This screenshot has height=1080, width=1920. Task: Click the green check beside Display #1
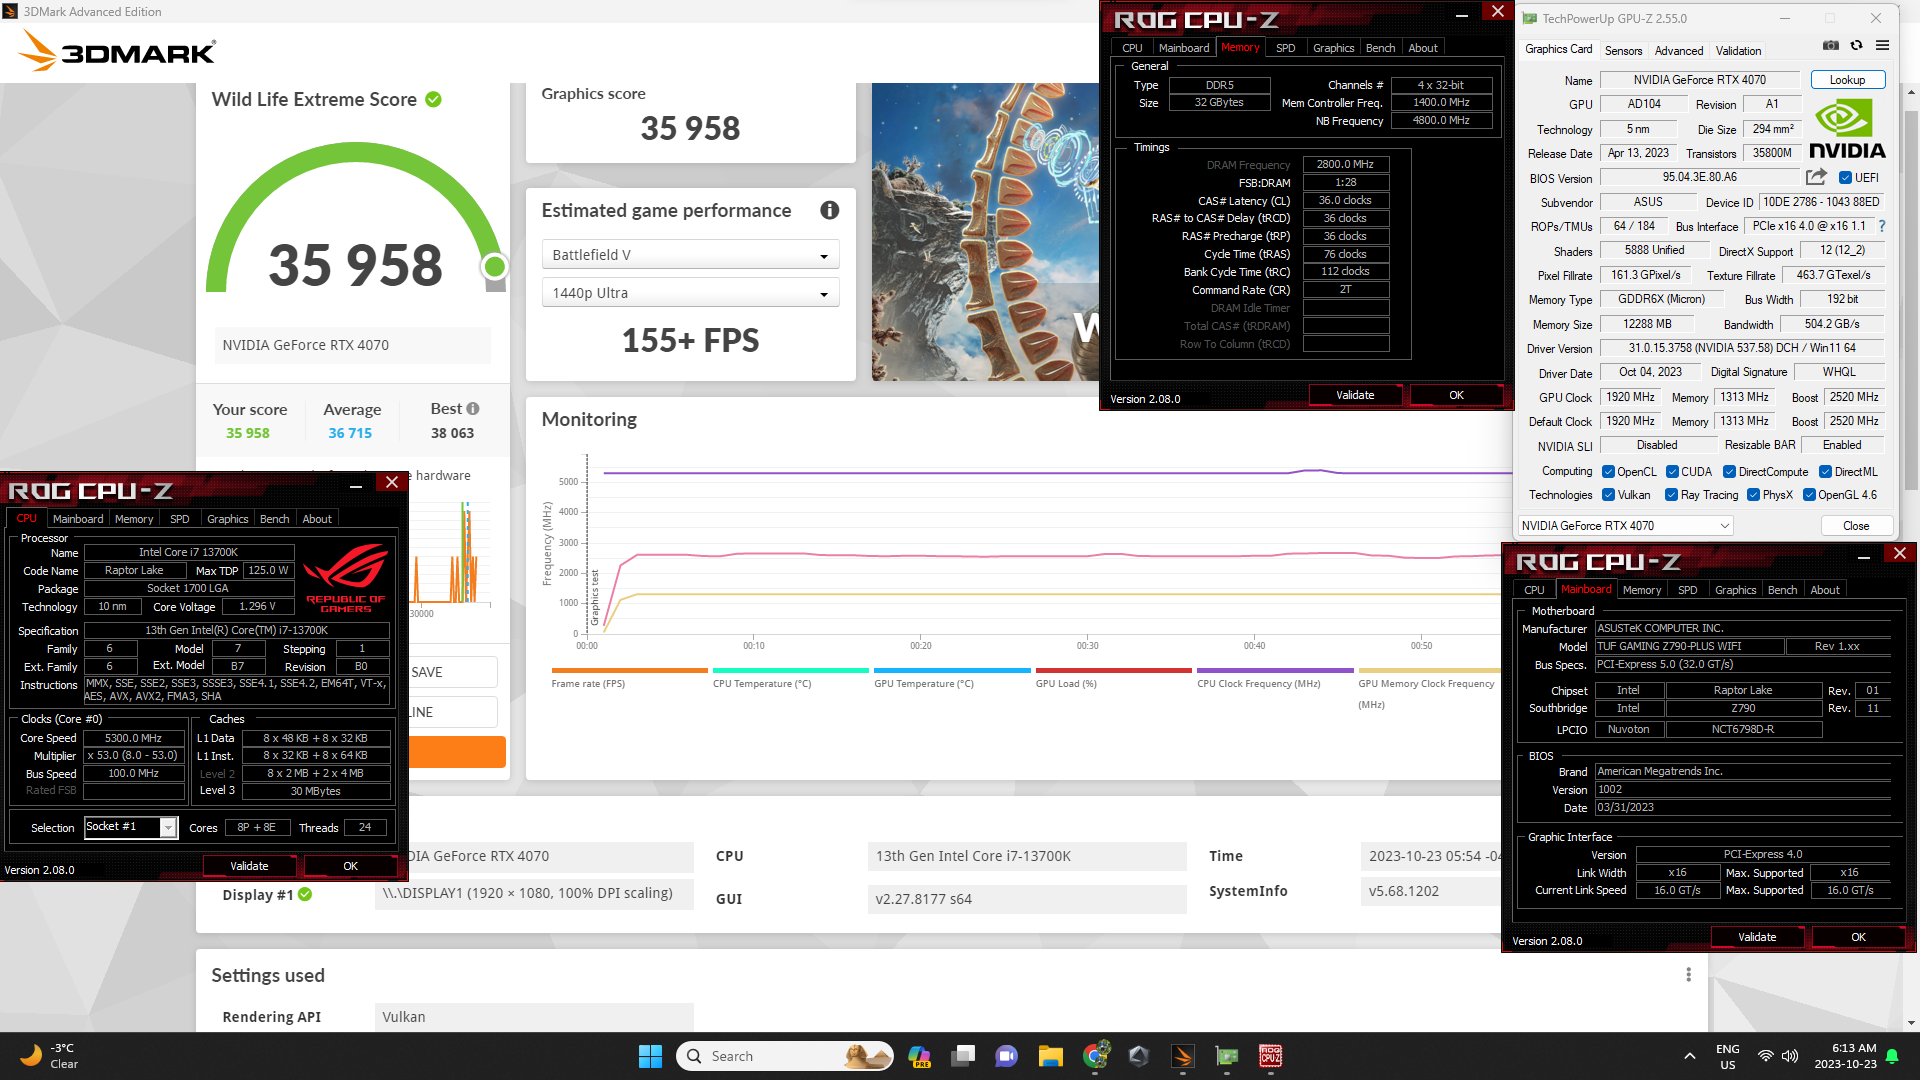pyautogui.click(x=305, y=894)
